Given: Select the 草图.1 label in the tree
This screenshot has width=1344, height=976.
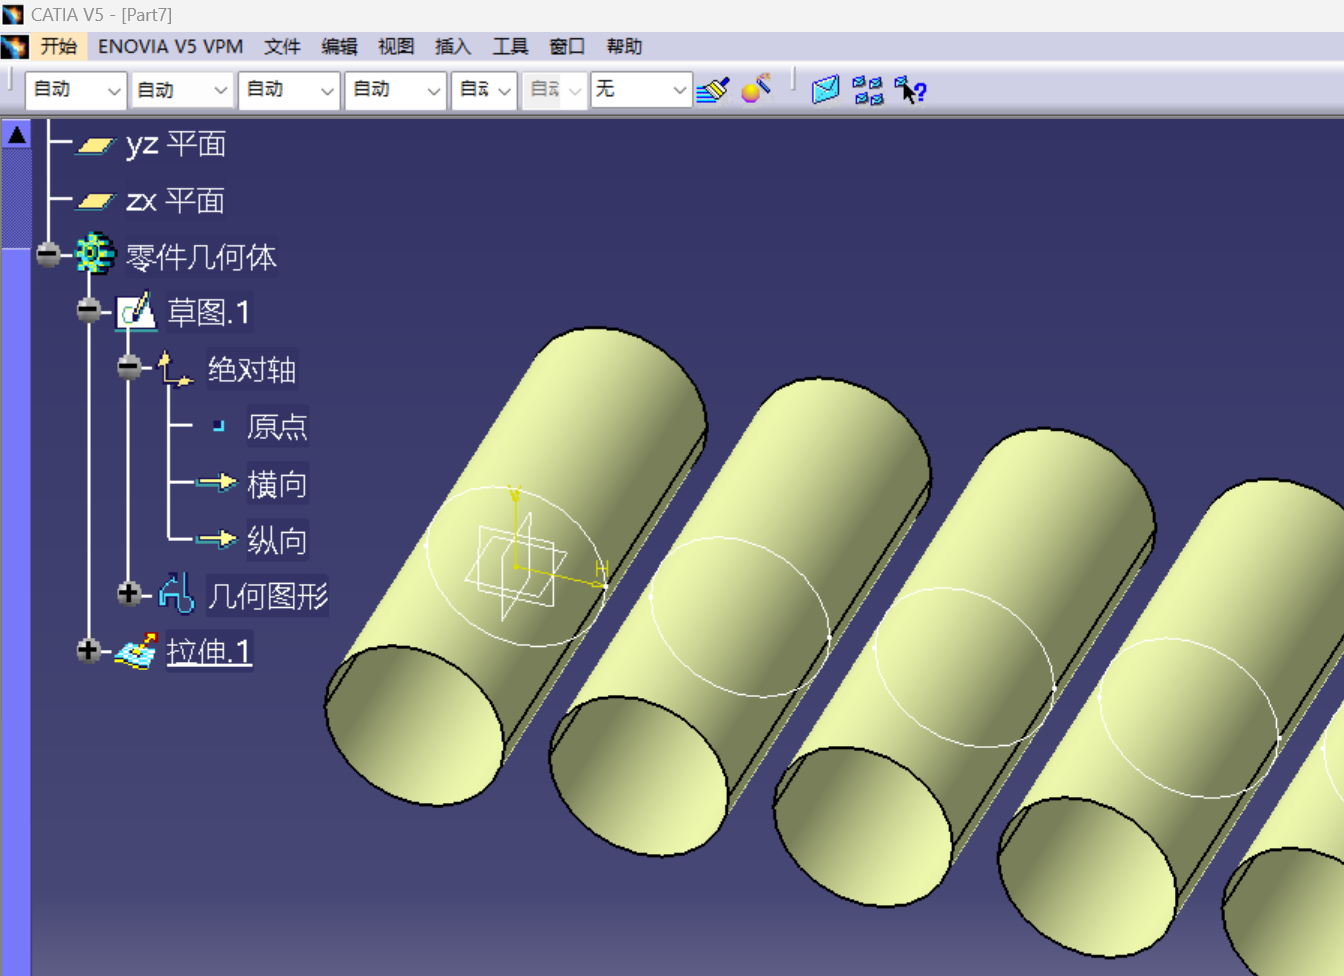Looking at the screenshot, I should (208, 312).
